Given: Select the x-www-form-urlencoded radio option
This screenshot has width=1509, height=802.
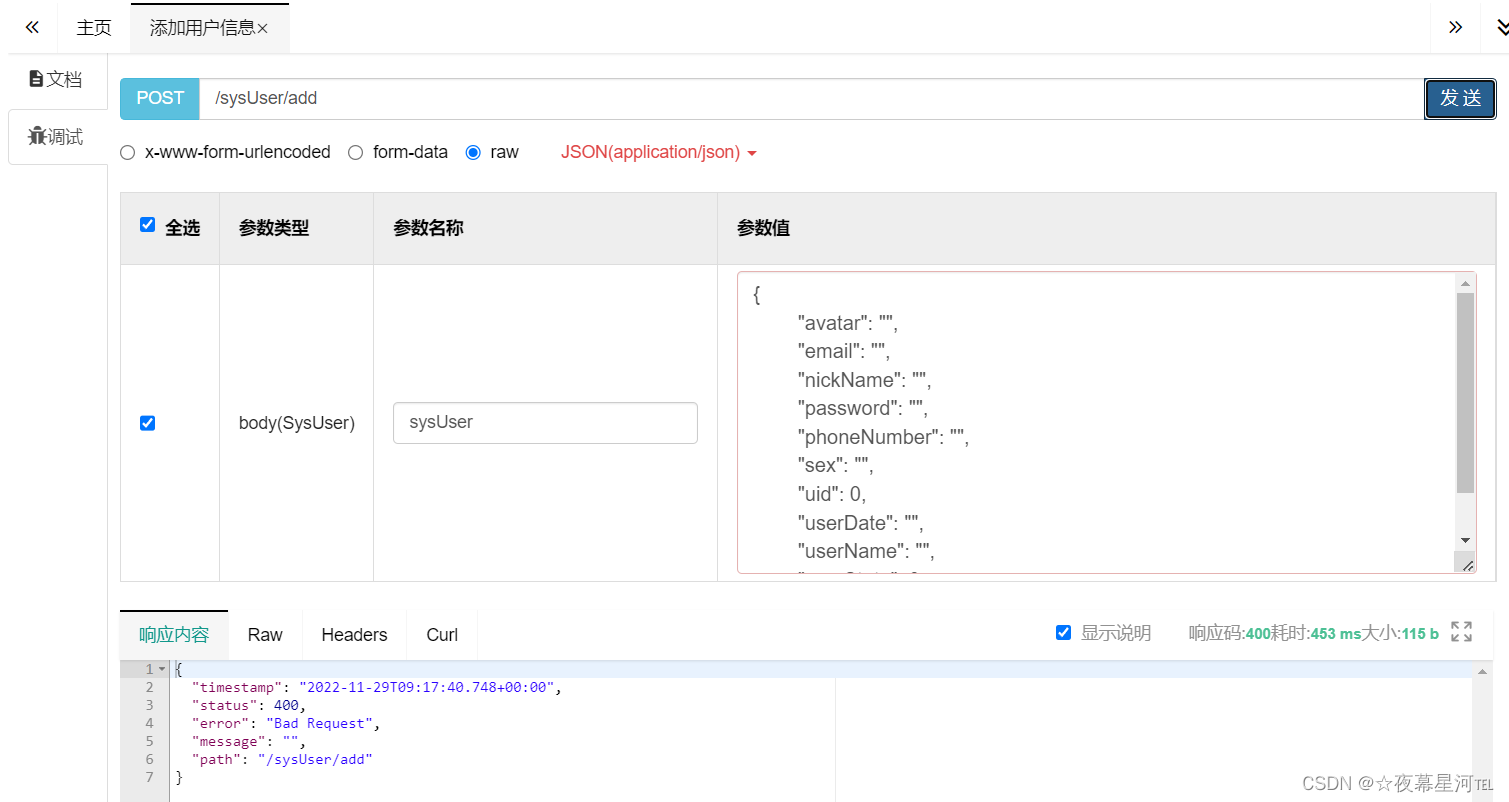Looking at the screenshot, I should (x=128, y=153).
